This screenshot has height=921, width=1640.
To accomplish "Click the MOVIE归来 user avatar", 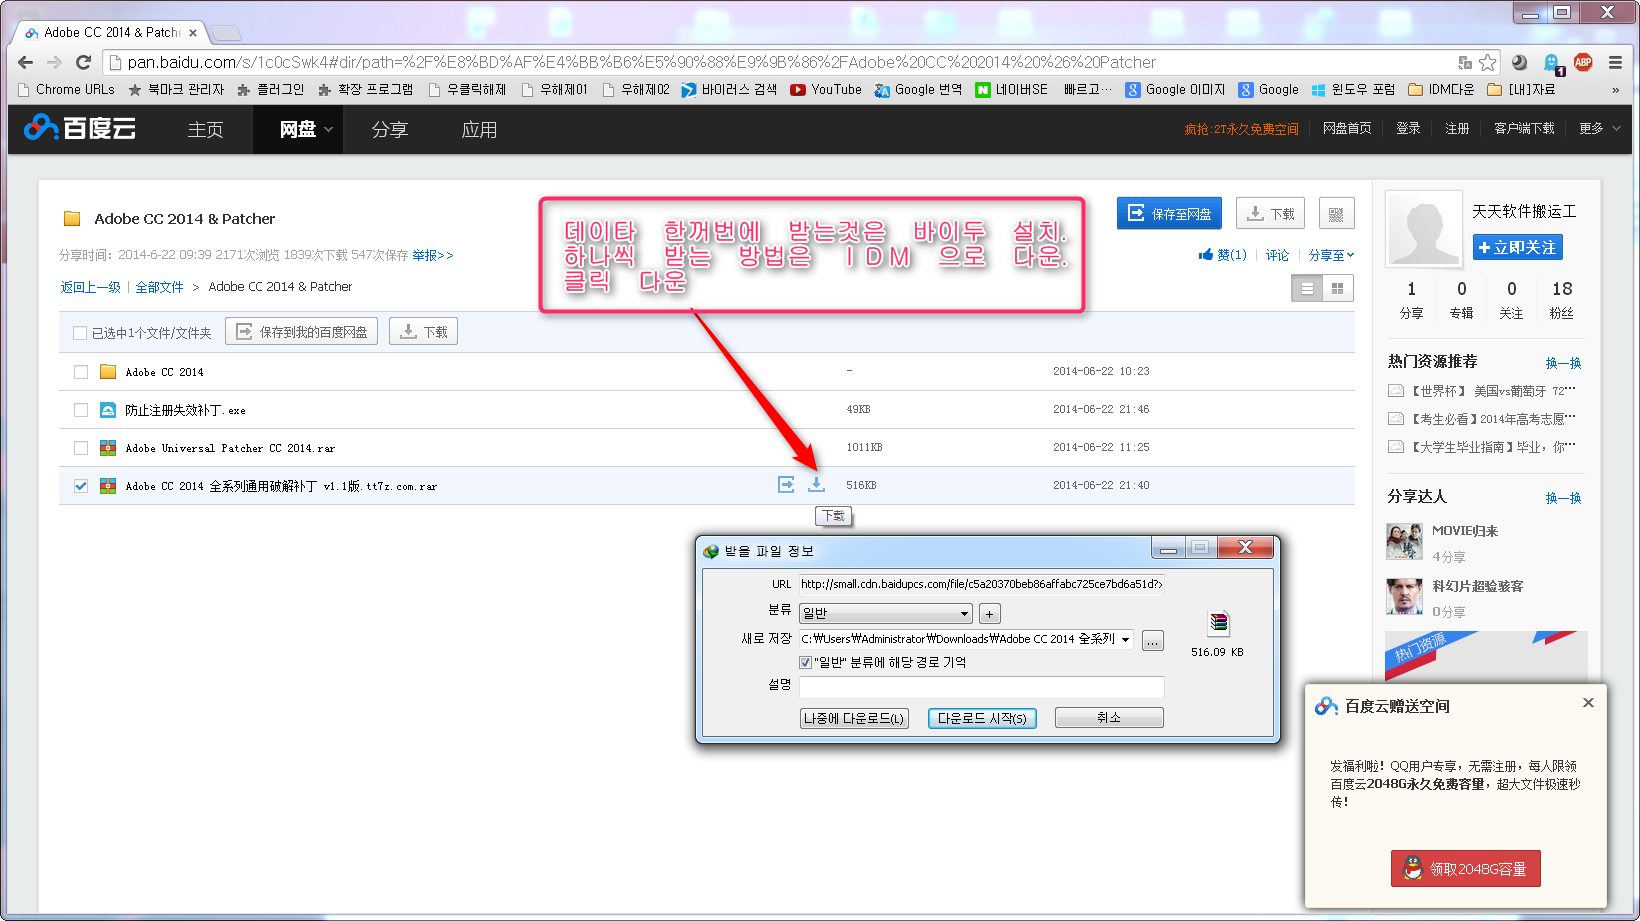I will [1404, 541].
